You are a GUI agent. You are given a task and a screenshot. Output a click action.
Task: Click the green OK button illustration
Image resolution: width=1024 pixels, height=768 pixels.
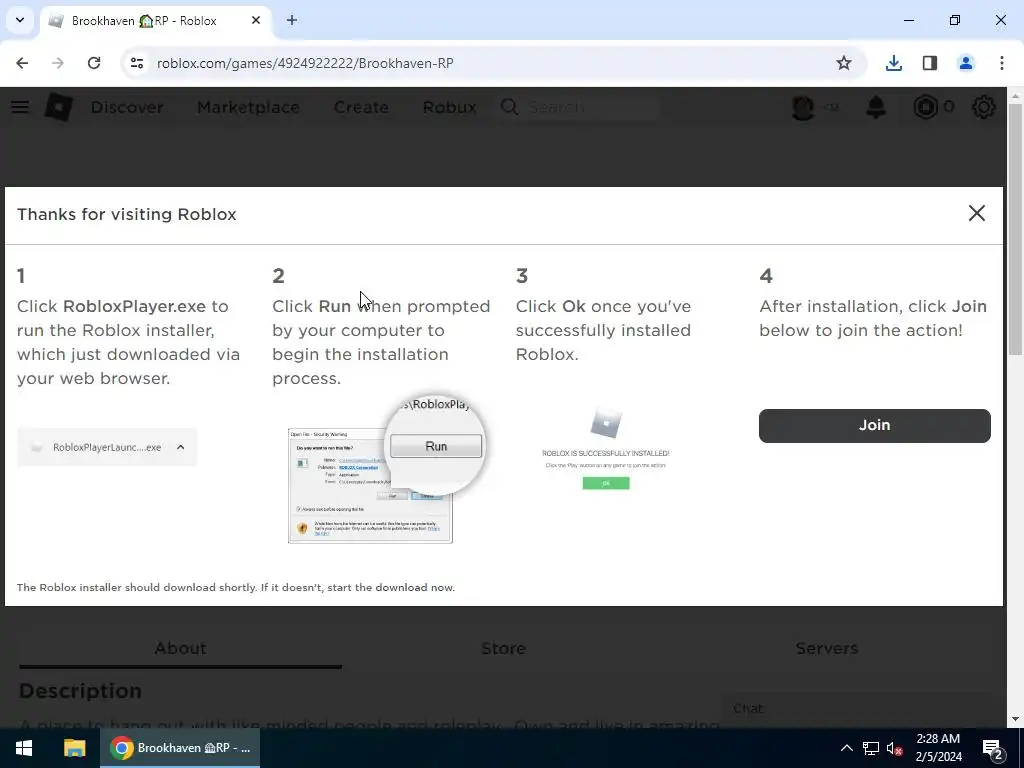pyautogui.click(x=605, y=483)
